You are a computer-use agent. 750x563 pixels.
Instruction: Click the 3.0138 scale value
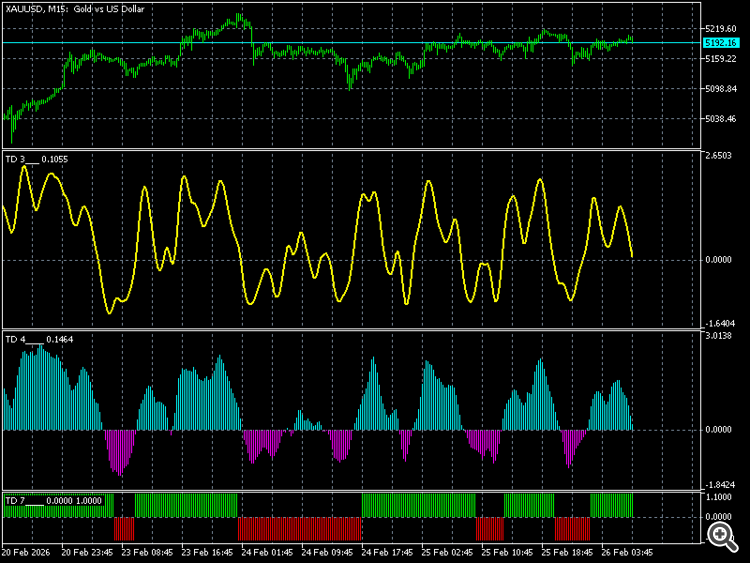click(x=718, y=336)
